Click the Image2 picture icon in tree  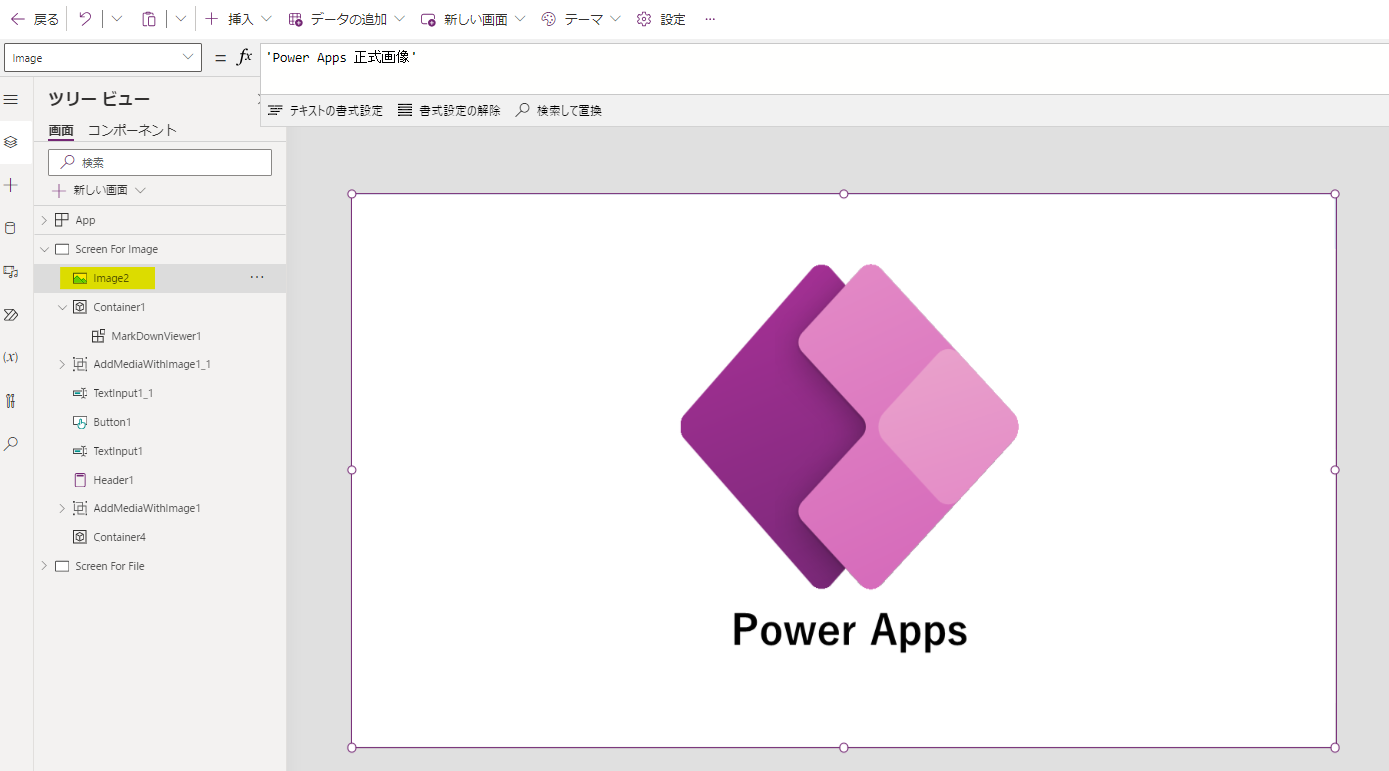(80, 278)
